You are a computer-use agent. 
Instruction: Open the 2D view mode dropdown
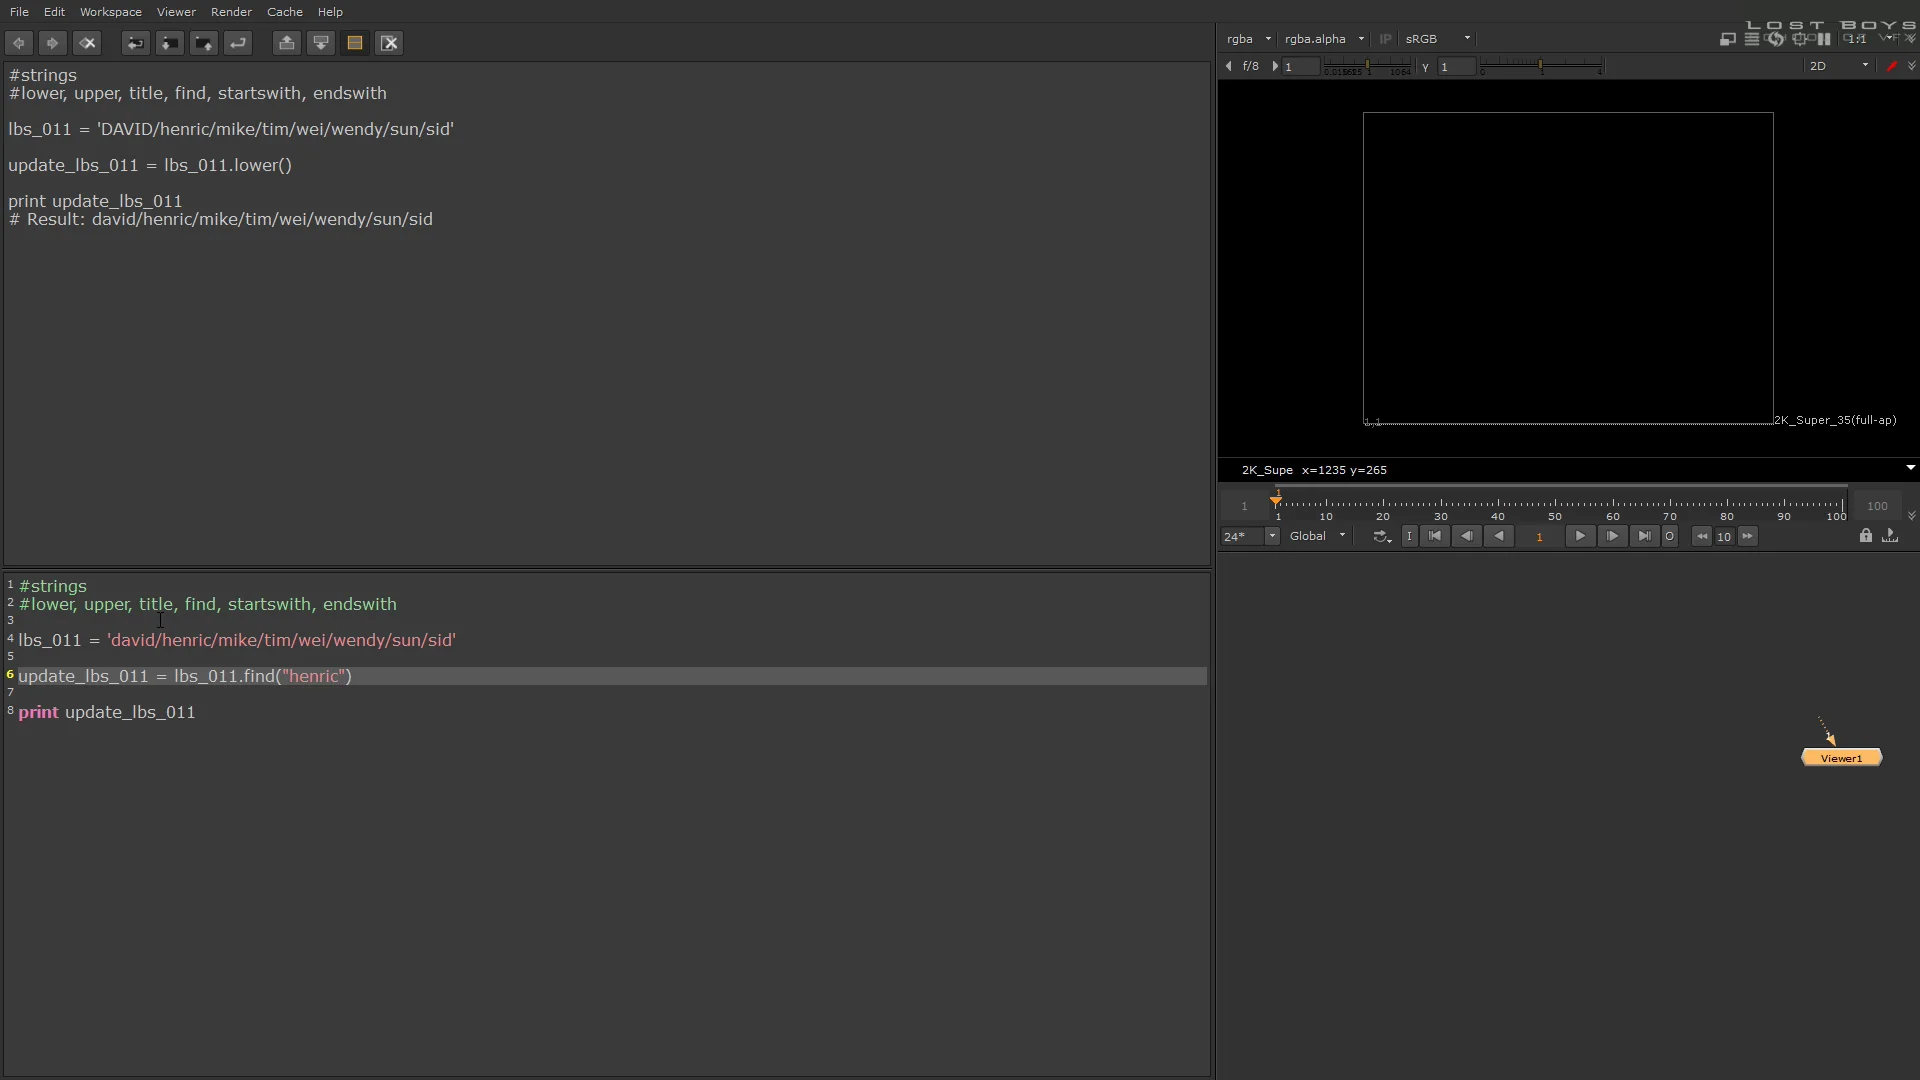[1838, 66]
